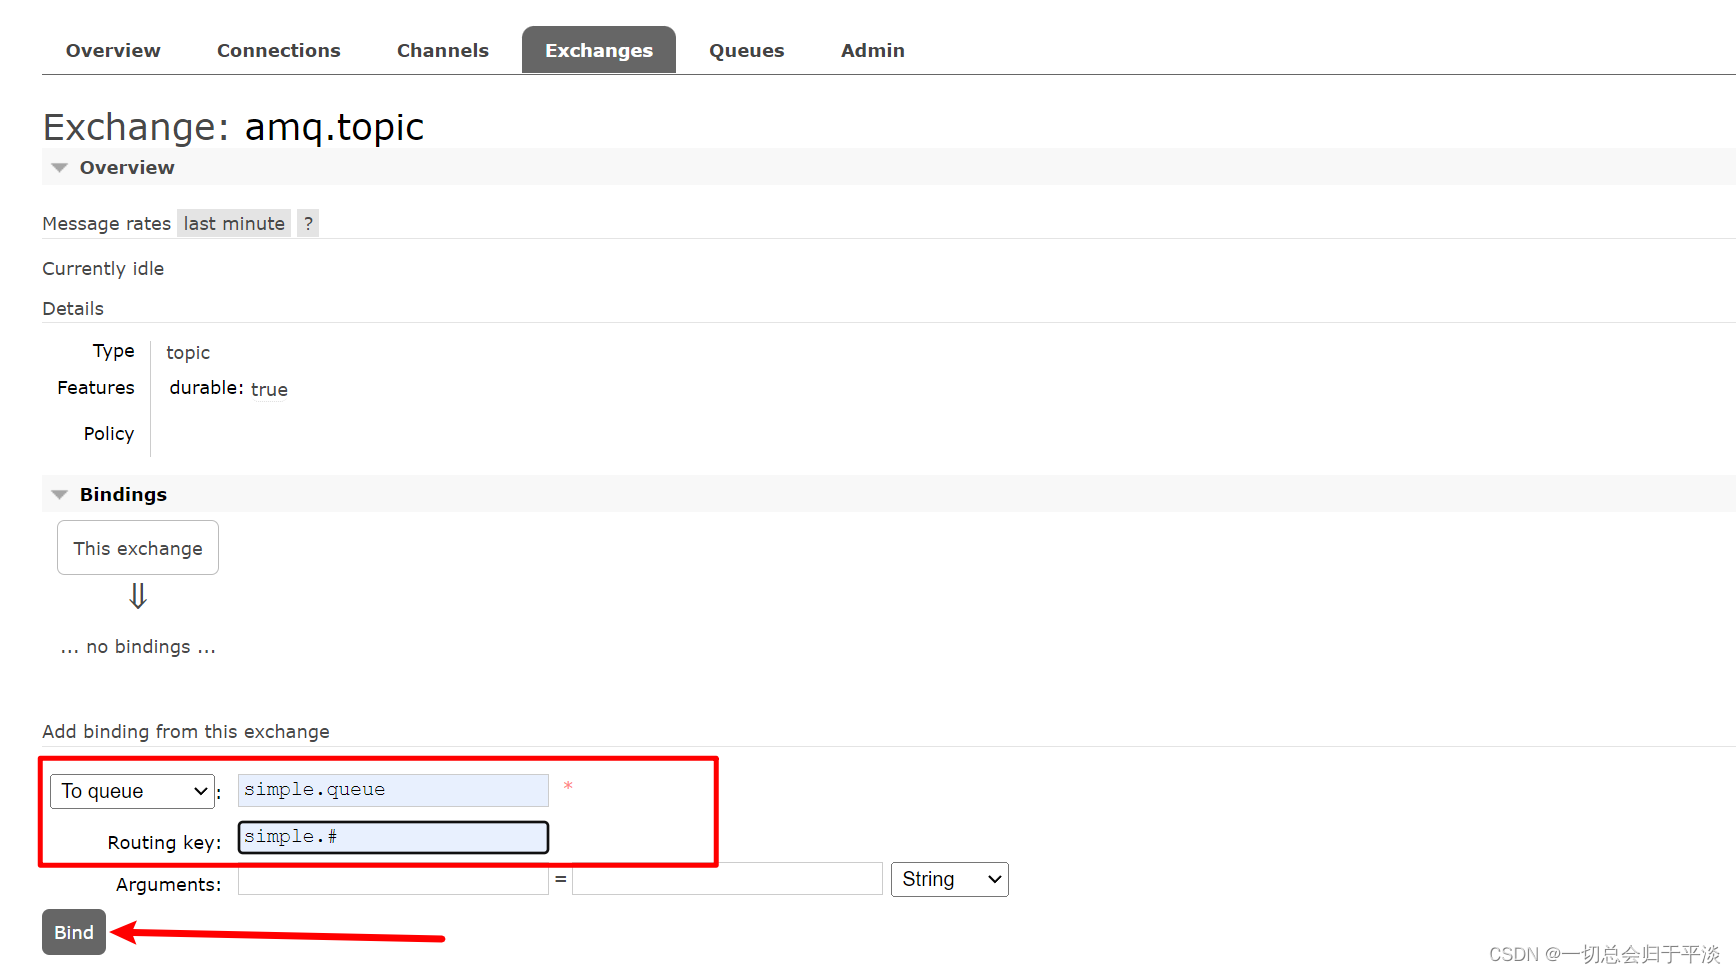Click the 'Details' heading

pyautogui.click(x=73, y=308)
